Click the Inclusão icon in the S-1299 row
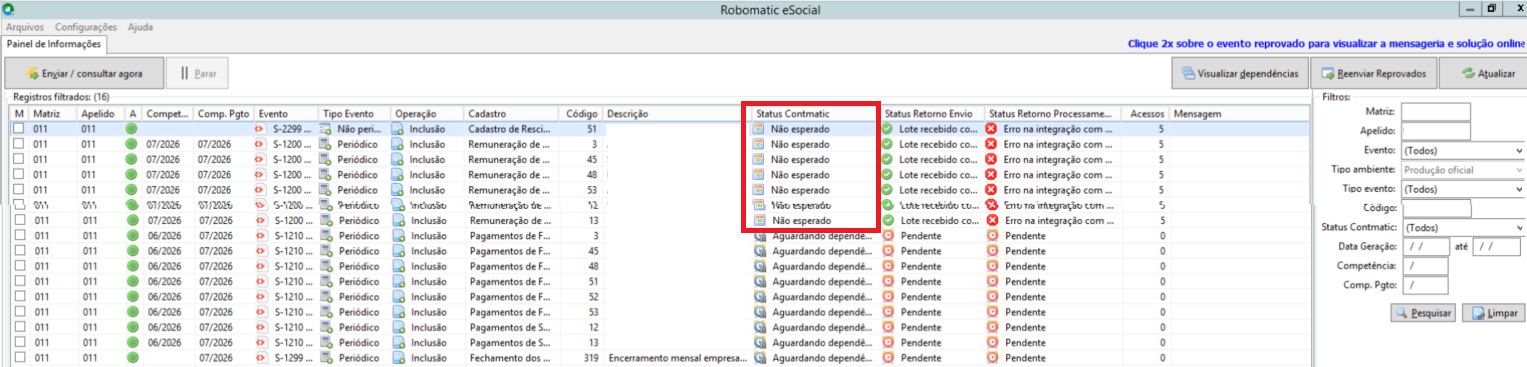Viewport: 1527px width, 367px height. coord(398,357)
